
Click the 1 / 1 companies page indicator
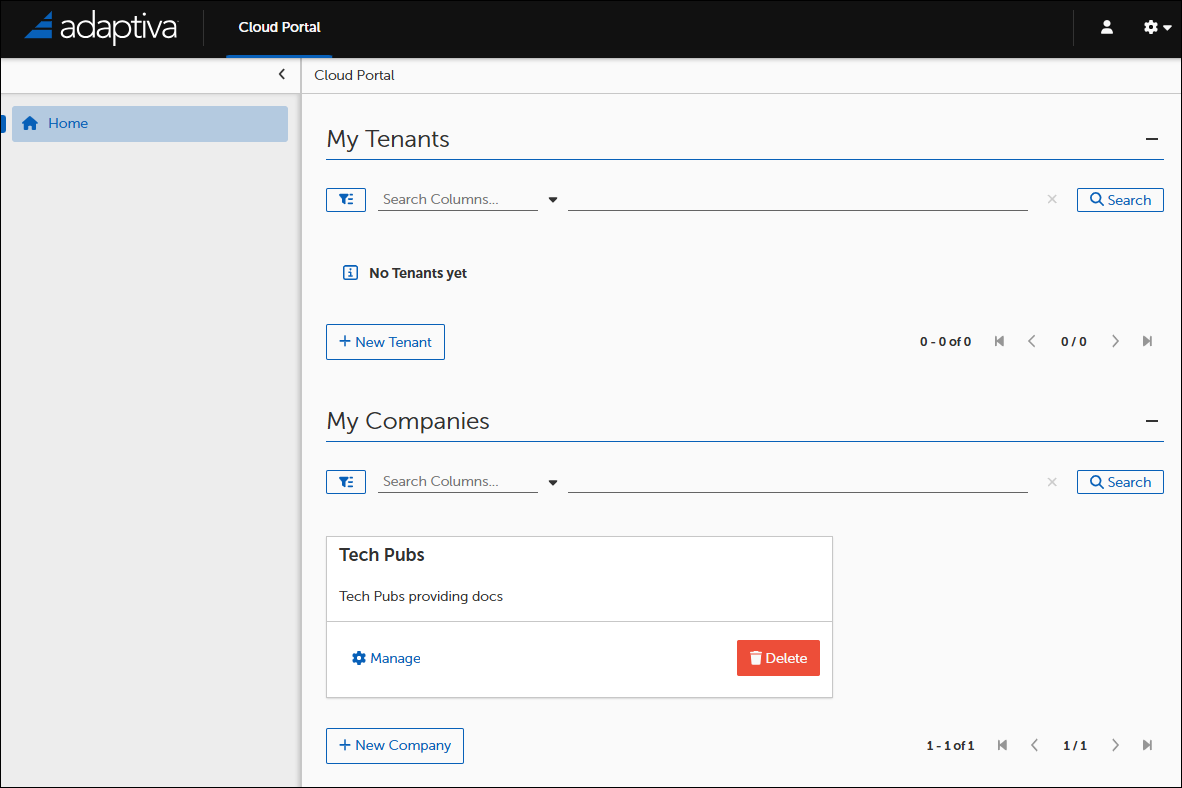[x=1075, y=746]
